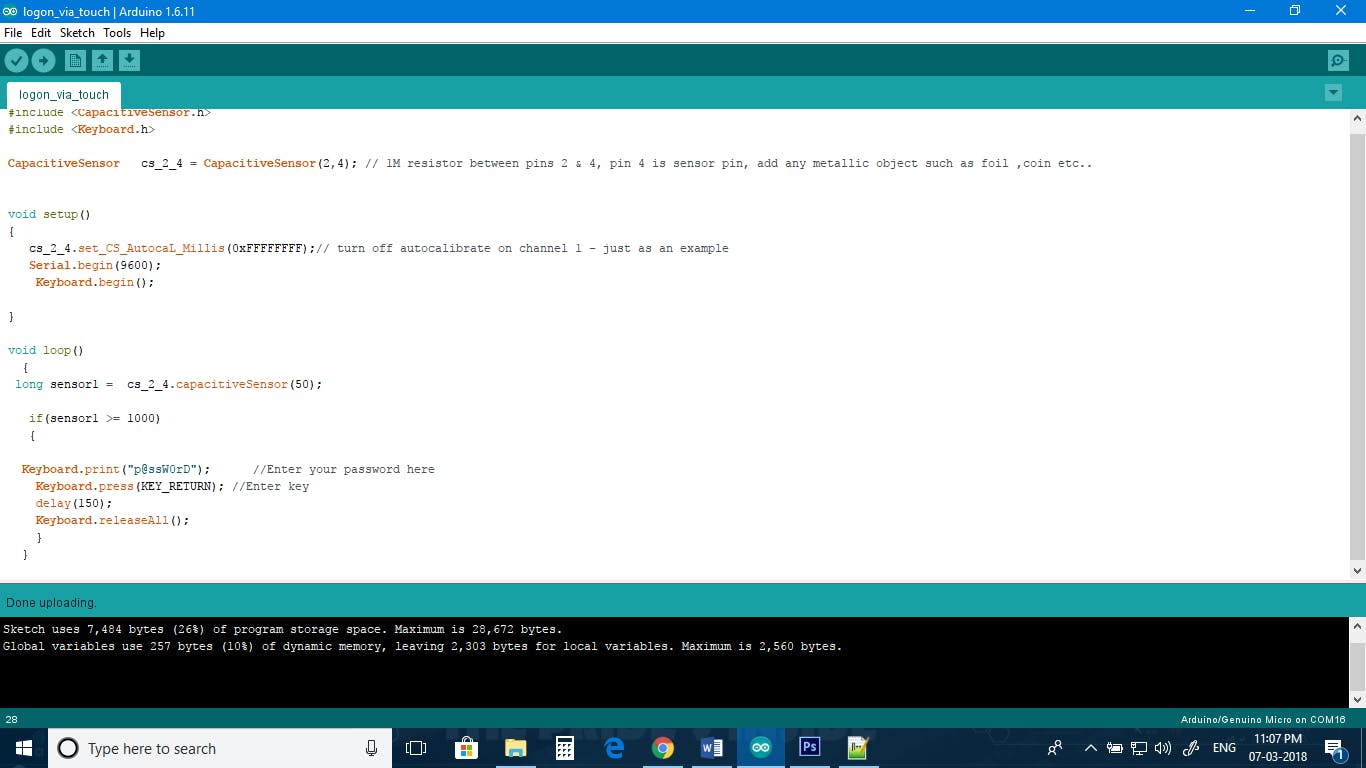Click the Windows Start button
1366x768 pixels.
24,748
